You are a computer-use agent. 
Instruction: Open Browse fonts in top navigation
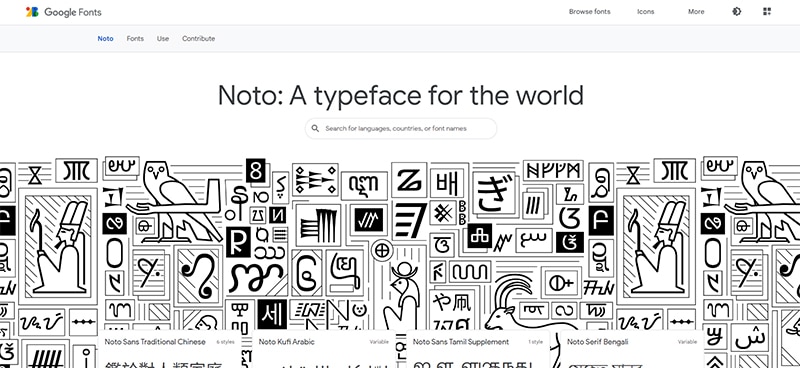point(589,12)
